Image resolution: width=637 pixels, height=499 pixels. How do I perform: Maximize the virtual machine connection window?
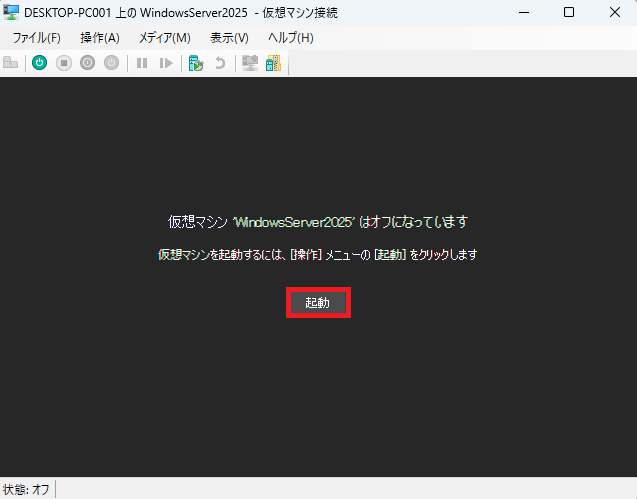coord(569,12)
